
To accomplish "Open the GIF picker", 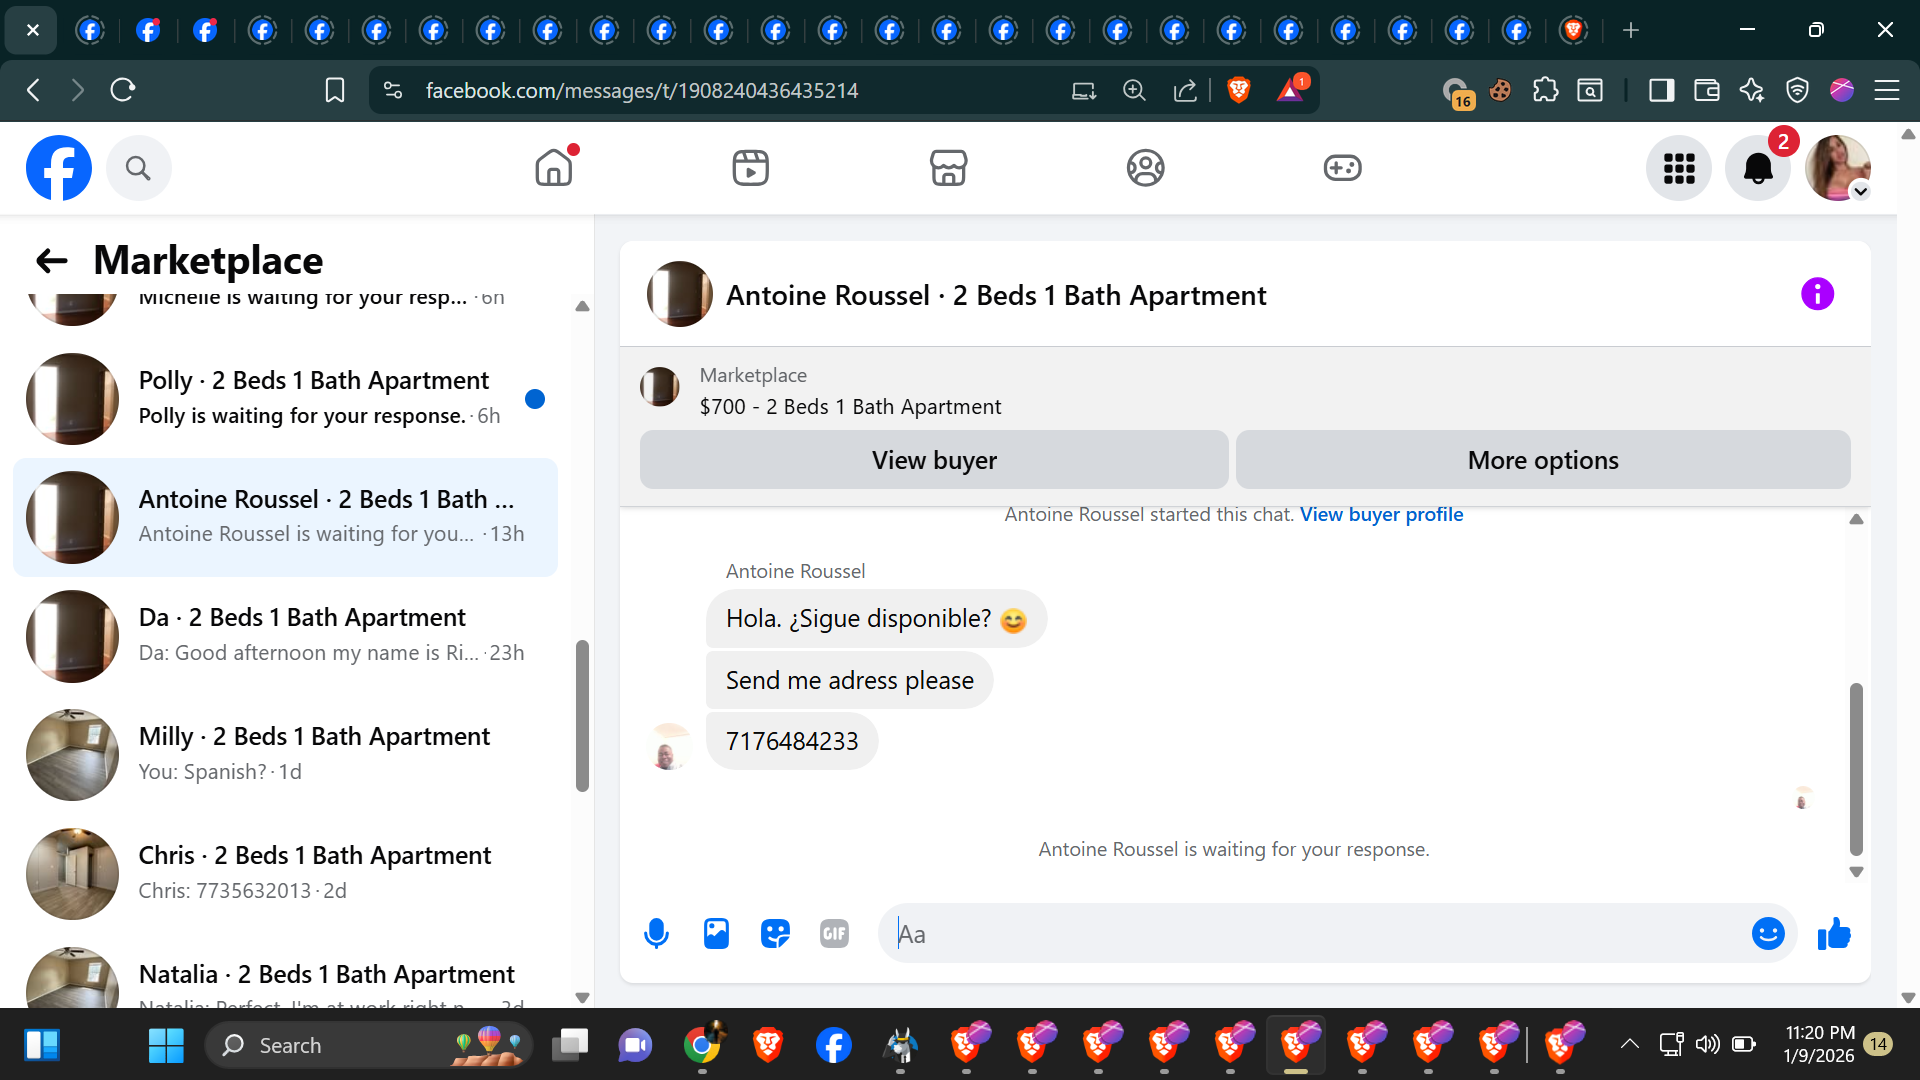I will pyautogui.click(x=834, y=934).
